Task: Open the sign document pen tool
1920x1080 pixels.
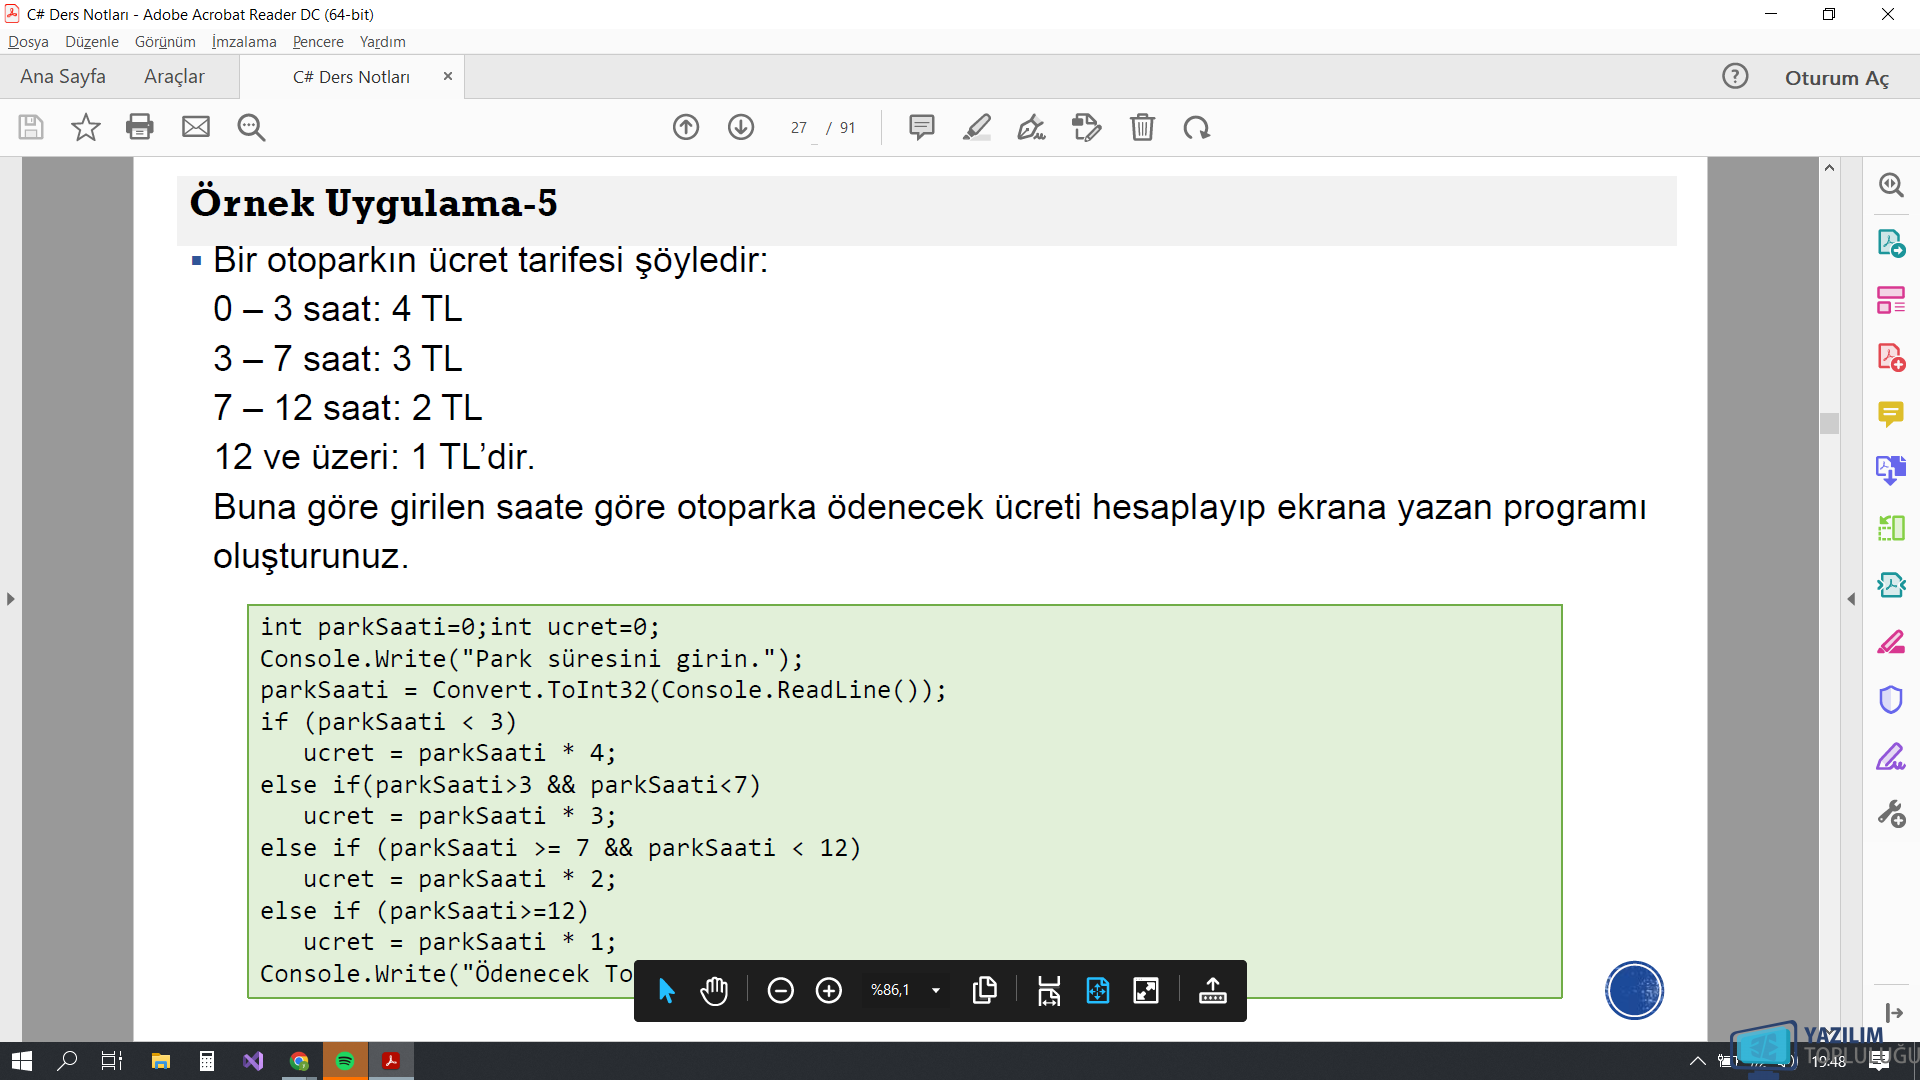Action: coord(1031,127)
